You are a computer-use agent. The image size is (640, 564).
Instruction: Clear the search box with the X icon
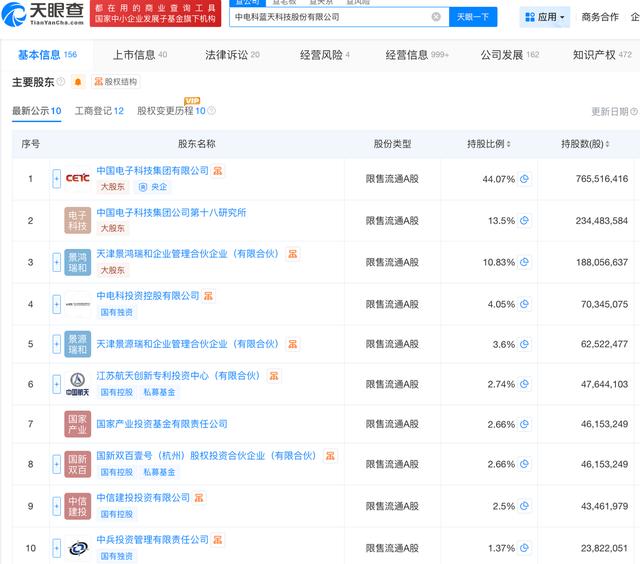pos(436,17)
